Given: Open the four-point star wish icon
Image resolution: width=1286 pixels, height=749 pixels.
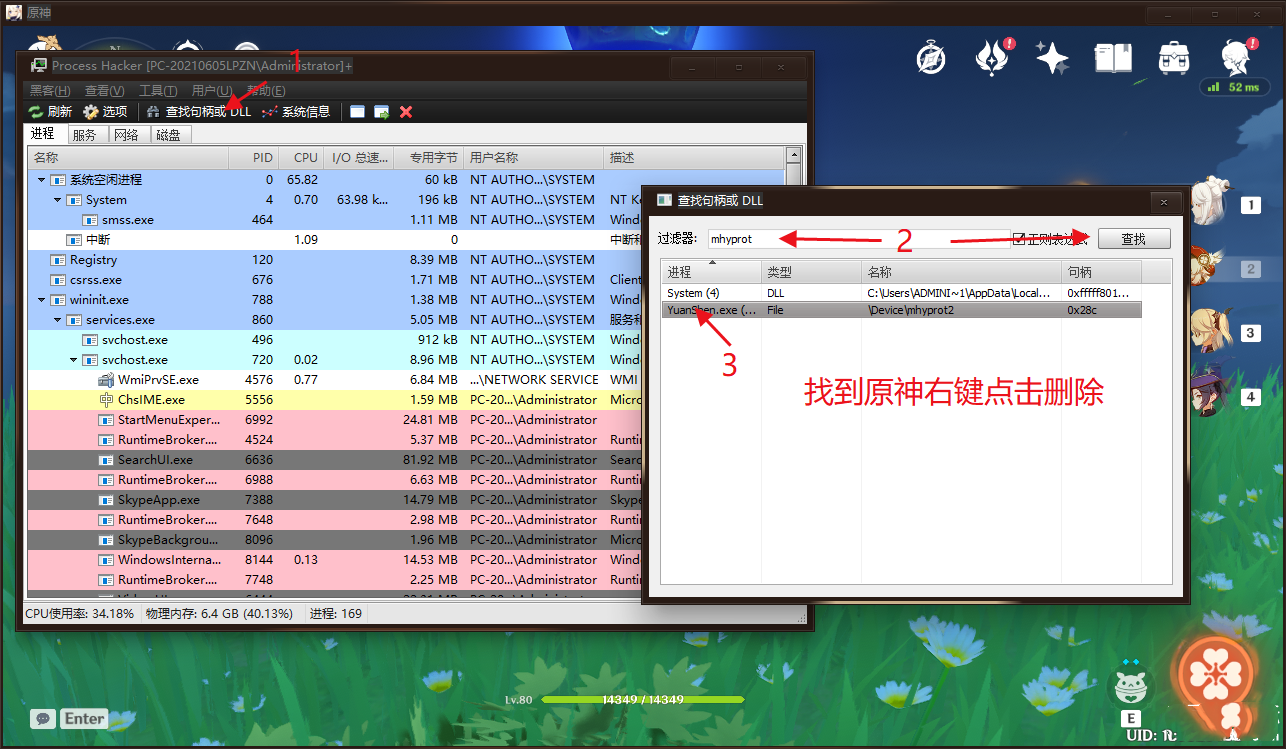Looking at the screenshot, I should [1052, 58].
